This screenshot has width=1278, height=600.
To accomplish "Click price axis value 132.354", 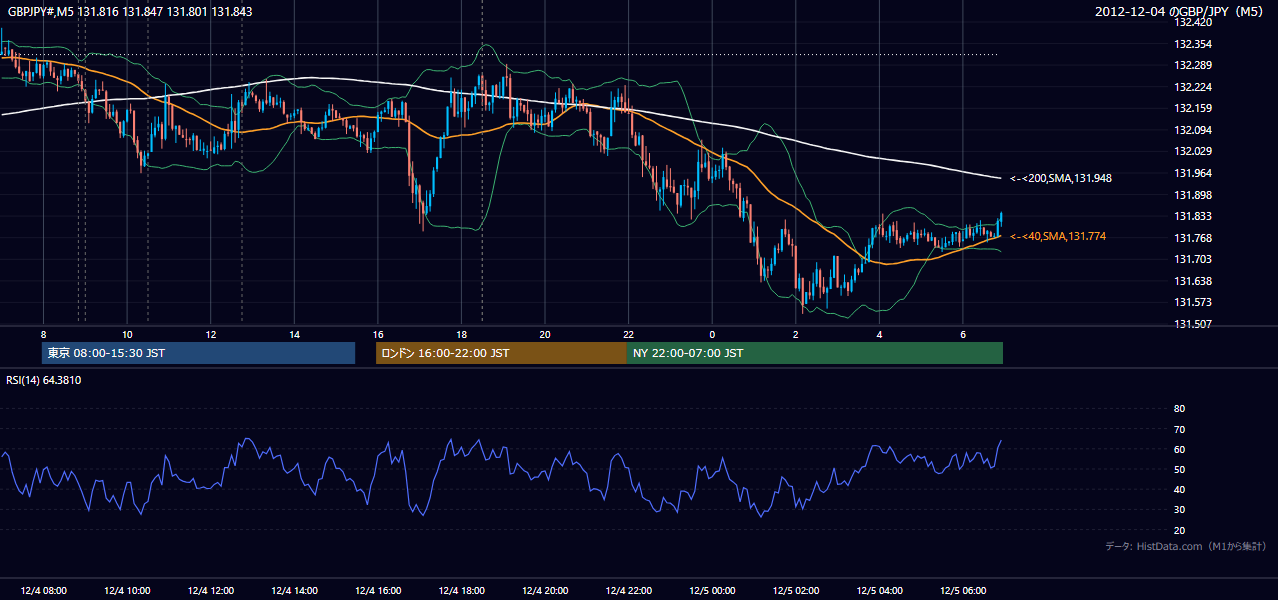I will 1193,44.
